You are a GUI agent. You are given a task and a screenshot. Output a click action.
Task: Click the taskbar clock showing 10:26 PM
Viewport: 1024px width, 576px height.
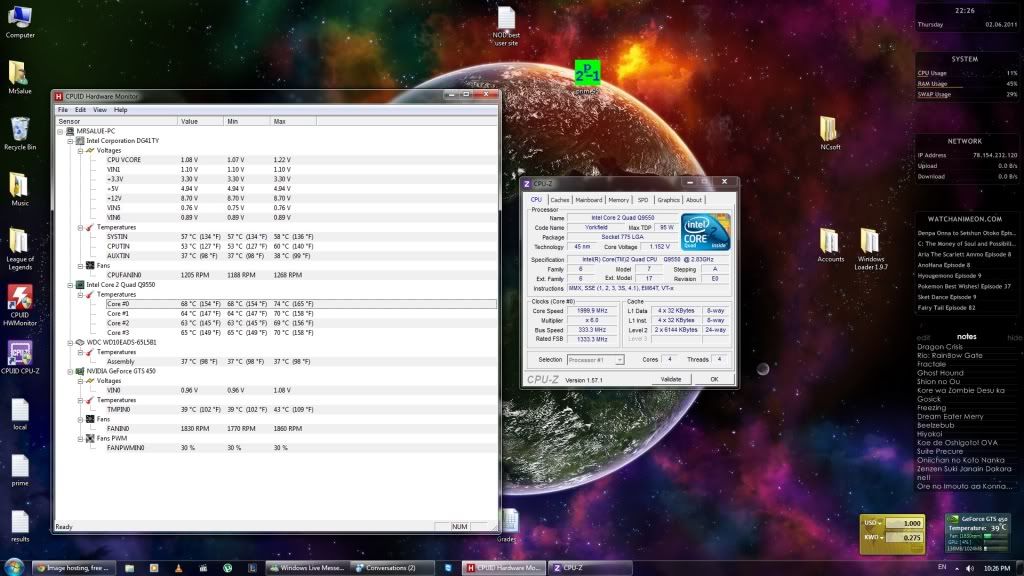pos(997,568)
